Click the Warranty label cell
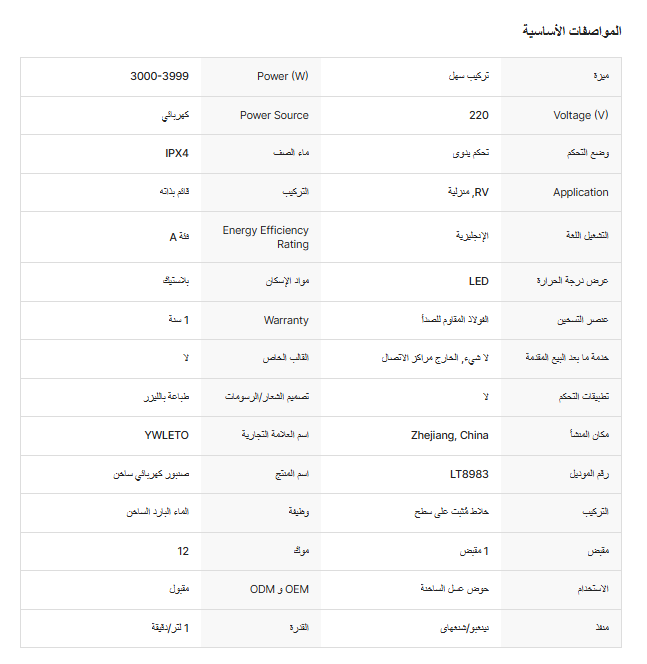Viewport: 647px width, 664px height. (286, 321)
